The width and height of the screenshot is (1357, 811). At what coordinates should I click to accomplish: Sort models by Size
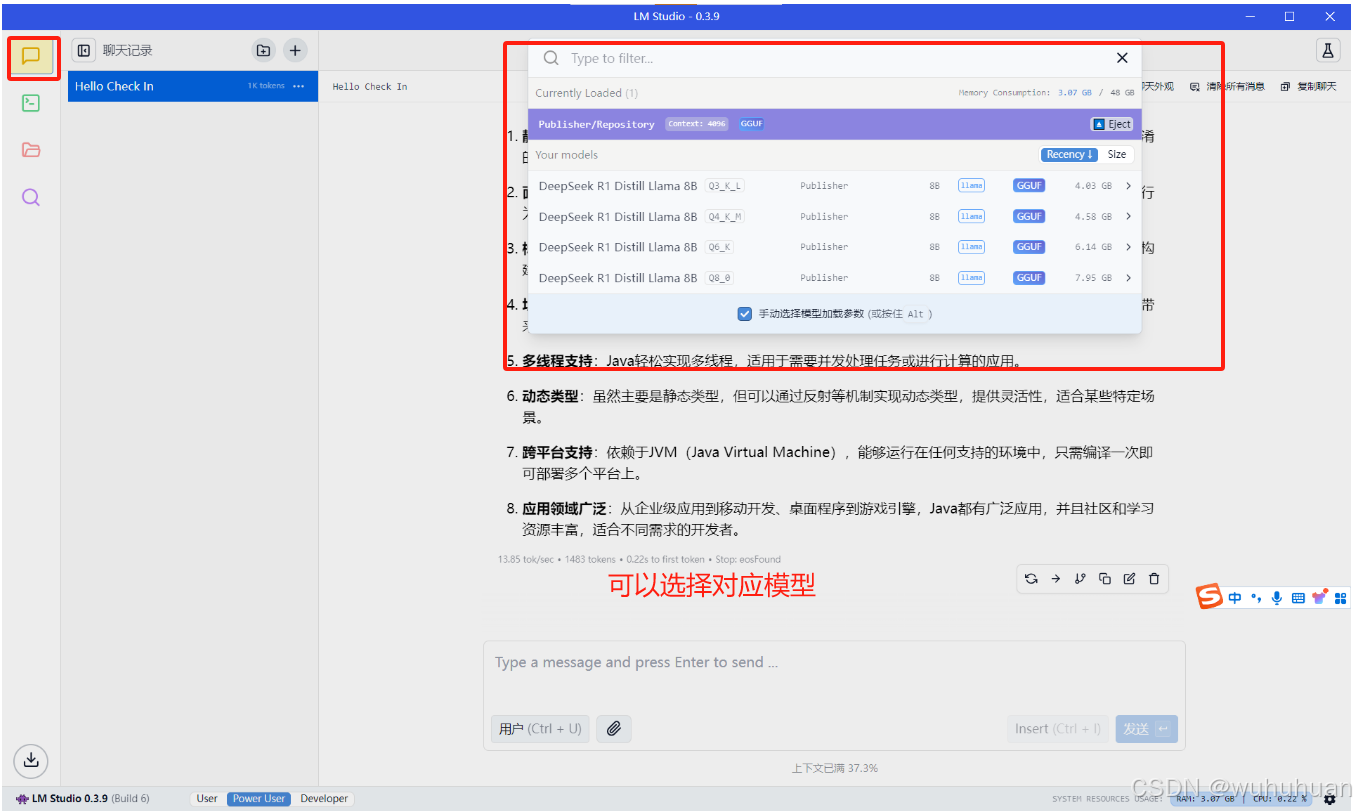pos(1117,154)
